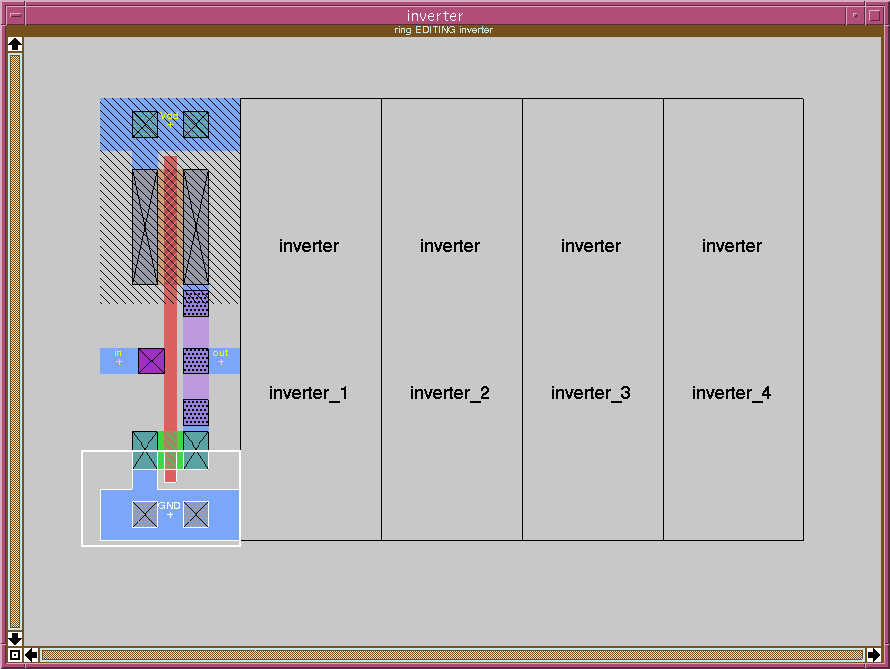Click the GND label in the layout

[x=169, y=506]
